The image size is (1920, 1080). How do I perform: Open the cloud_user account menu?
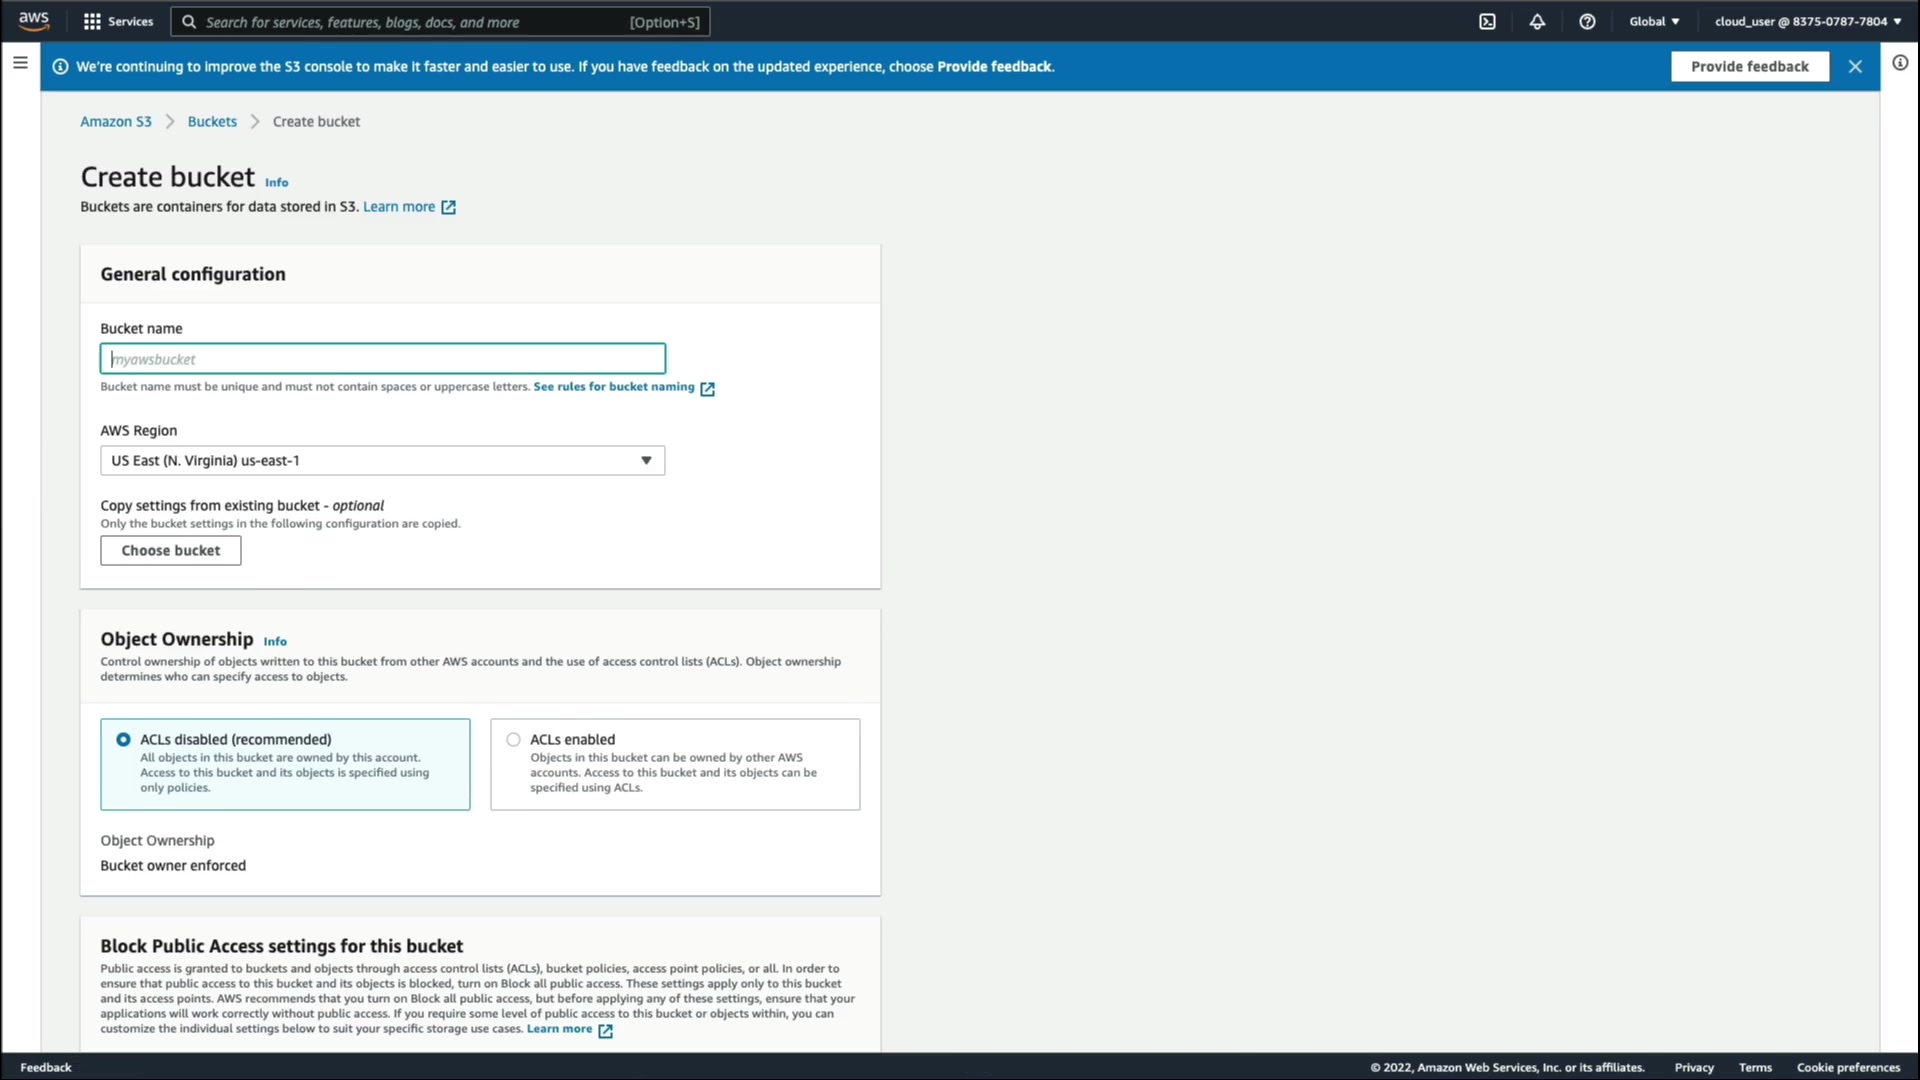(x=1808, y=21)
